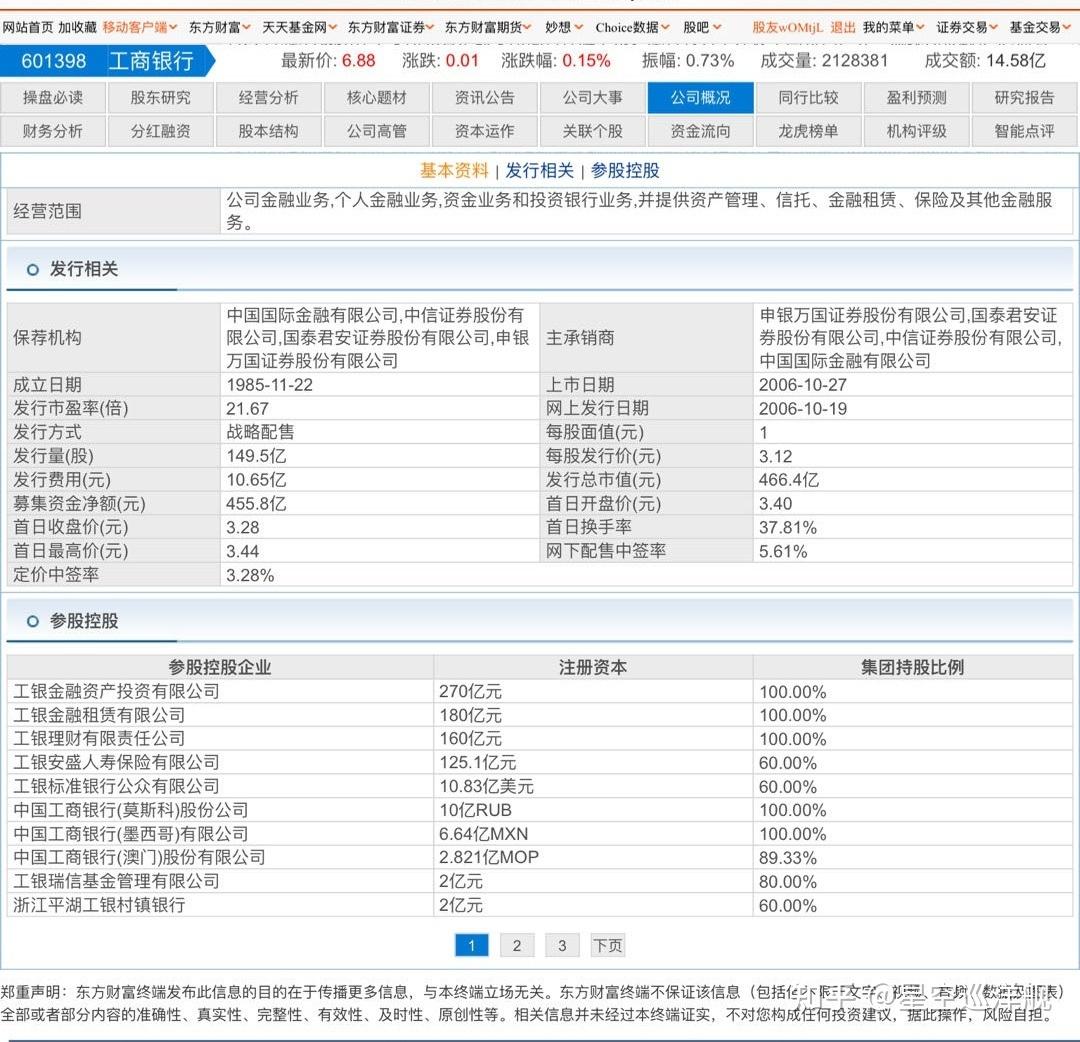This screenshot has height=1042, width=1080.
Task: Switch to 分红融资 tab
Action: point(160,131)
